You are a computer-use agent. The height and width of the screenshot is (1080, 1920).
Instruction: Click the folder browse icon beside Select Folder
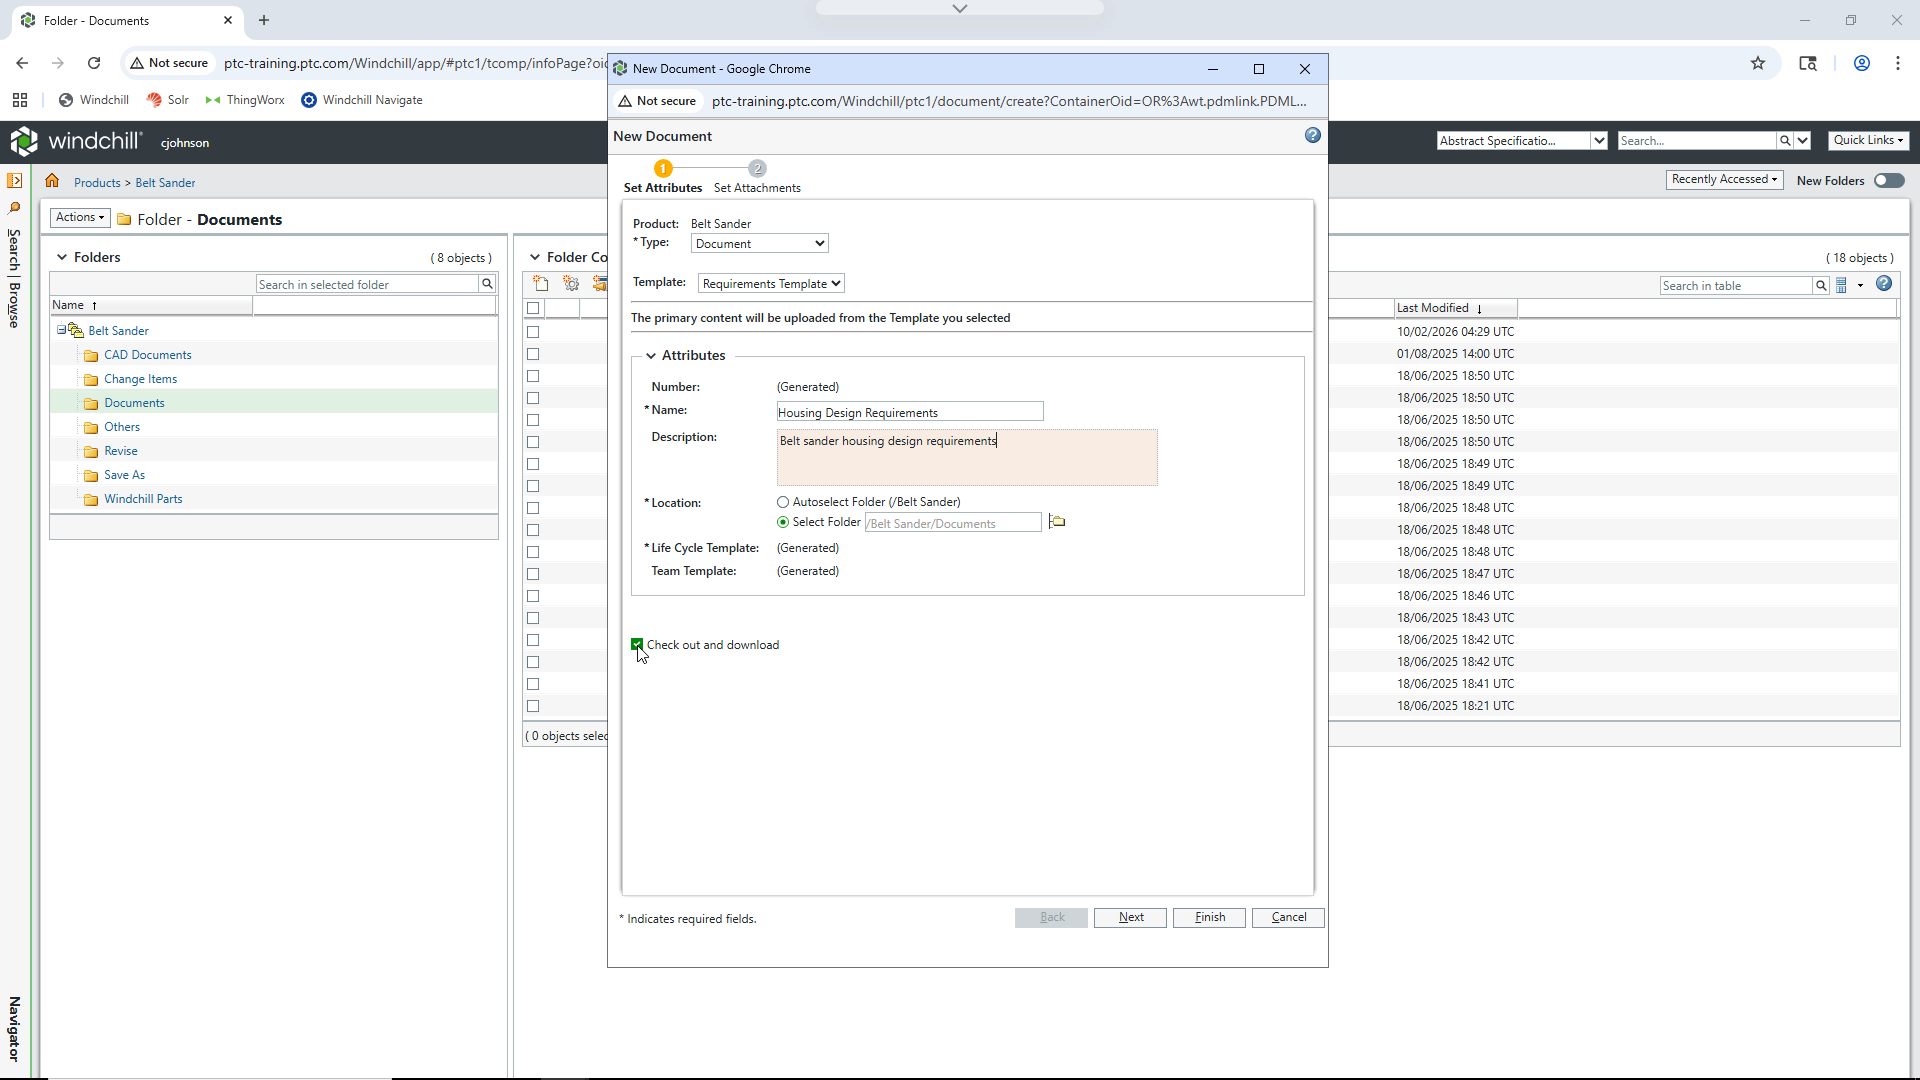1057,522
